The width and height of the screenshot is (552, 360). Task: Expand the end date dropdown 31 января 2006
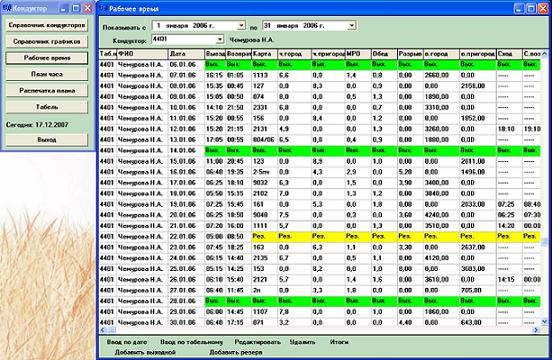[352, 26]
